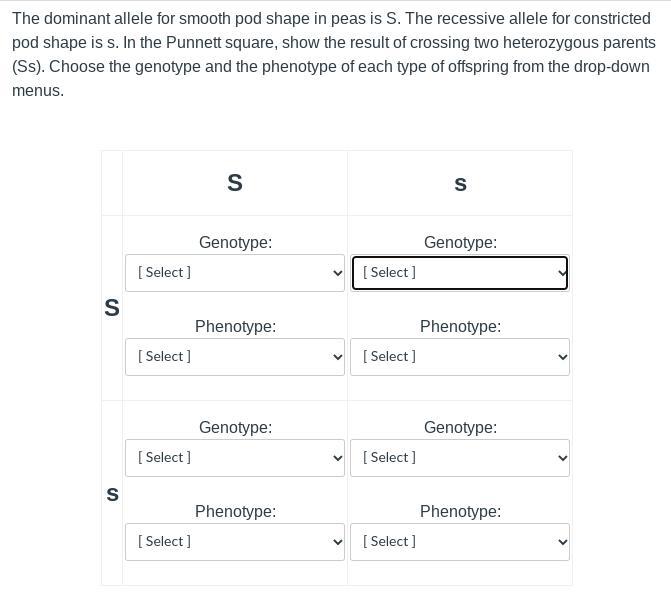Click the Genotype label in the top-right cell

460,242
